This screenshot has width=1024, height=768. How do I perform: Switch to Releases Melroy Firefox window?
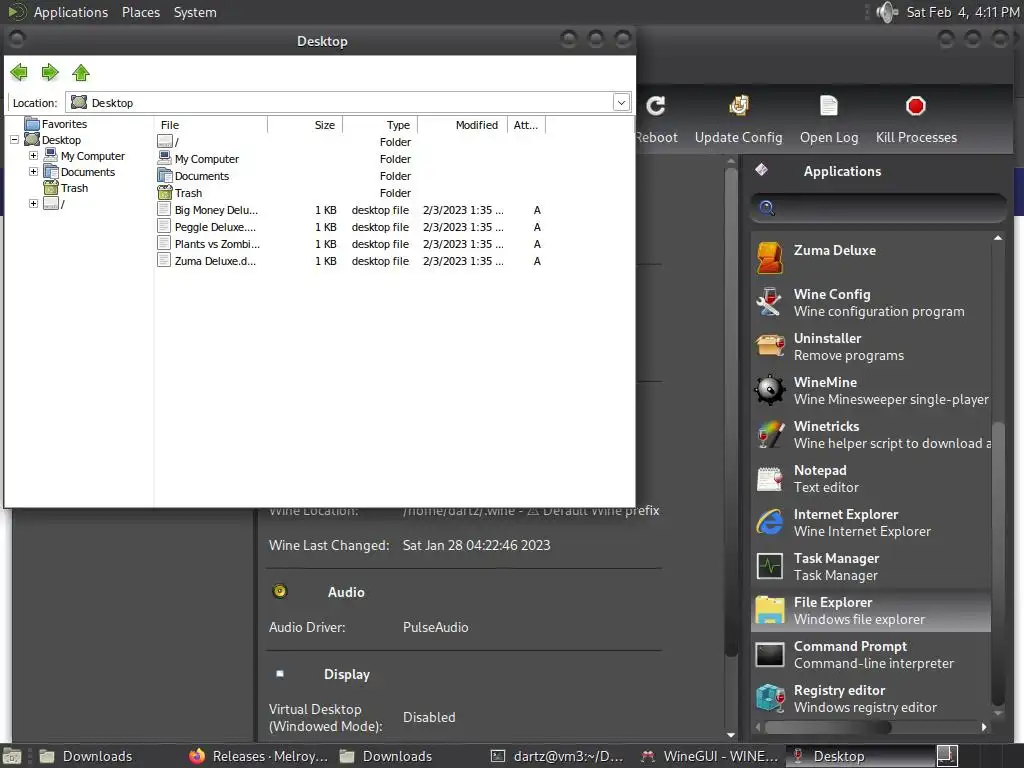(259, 756)
